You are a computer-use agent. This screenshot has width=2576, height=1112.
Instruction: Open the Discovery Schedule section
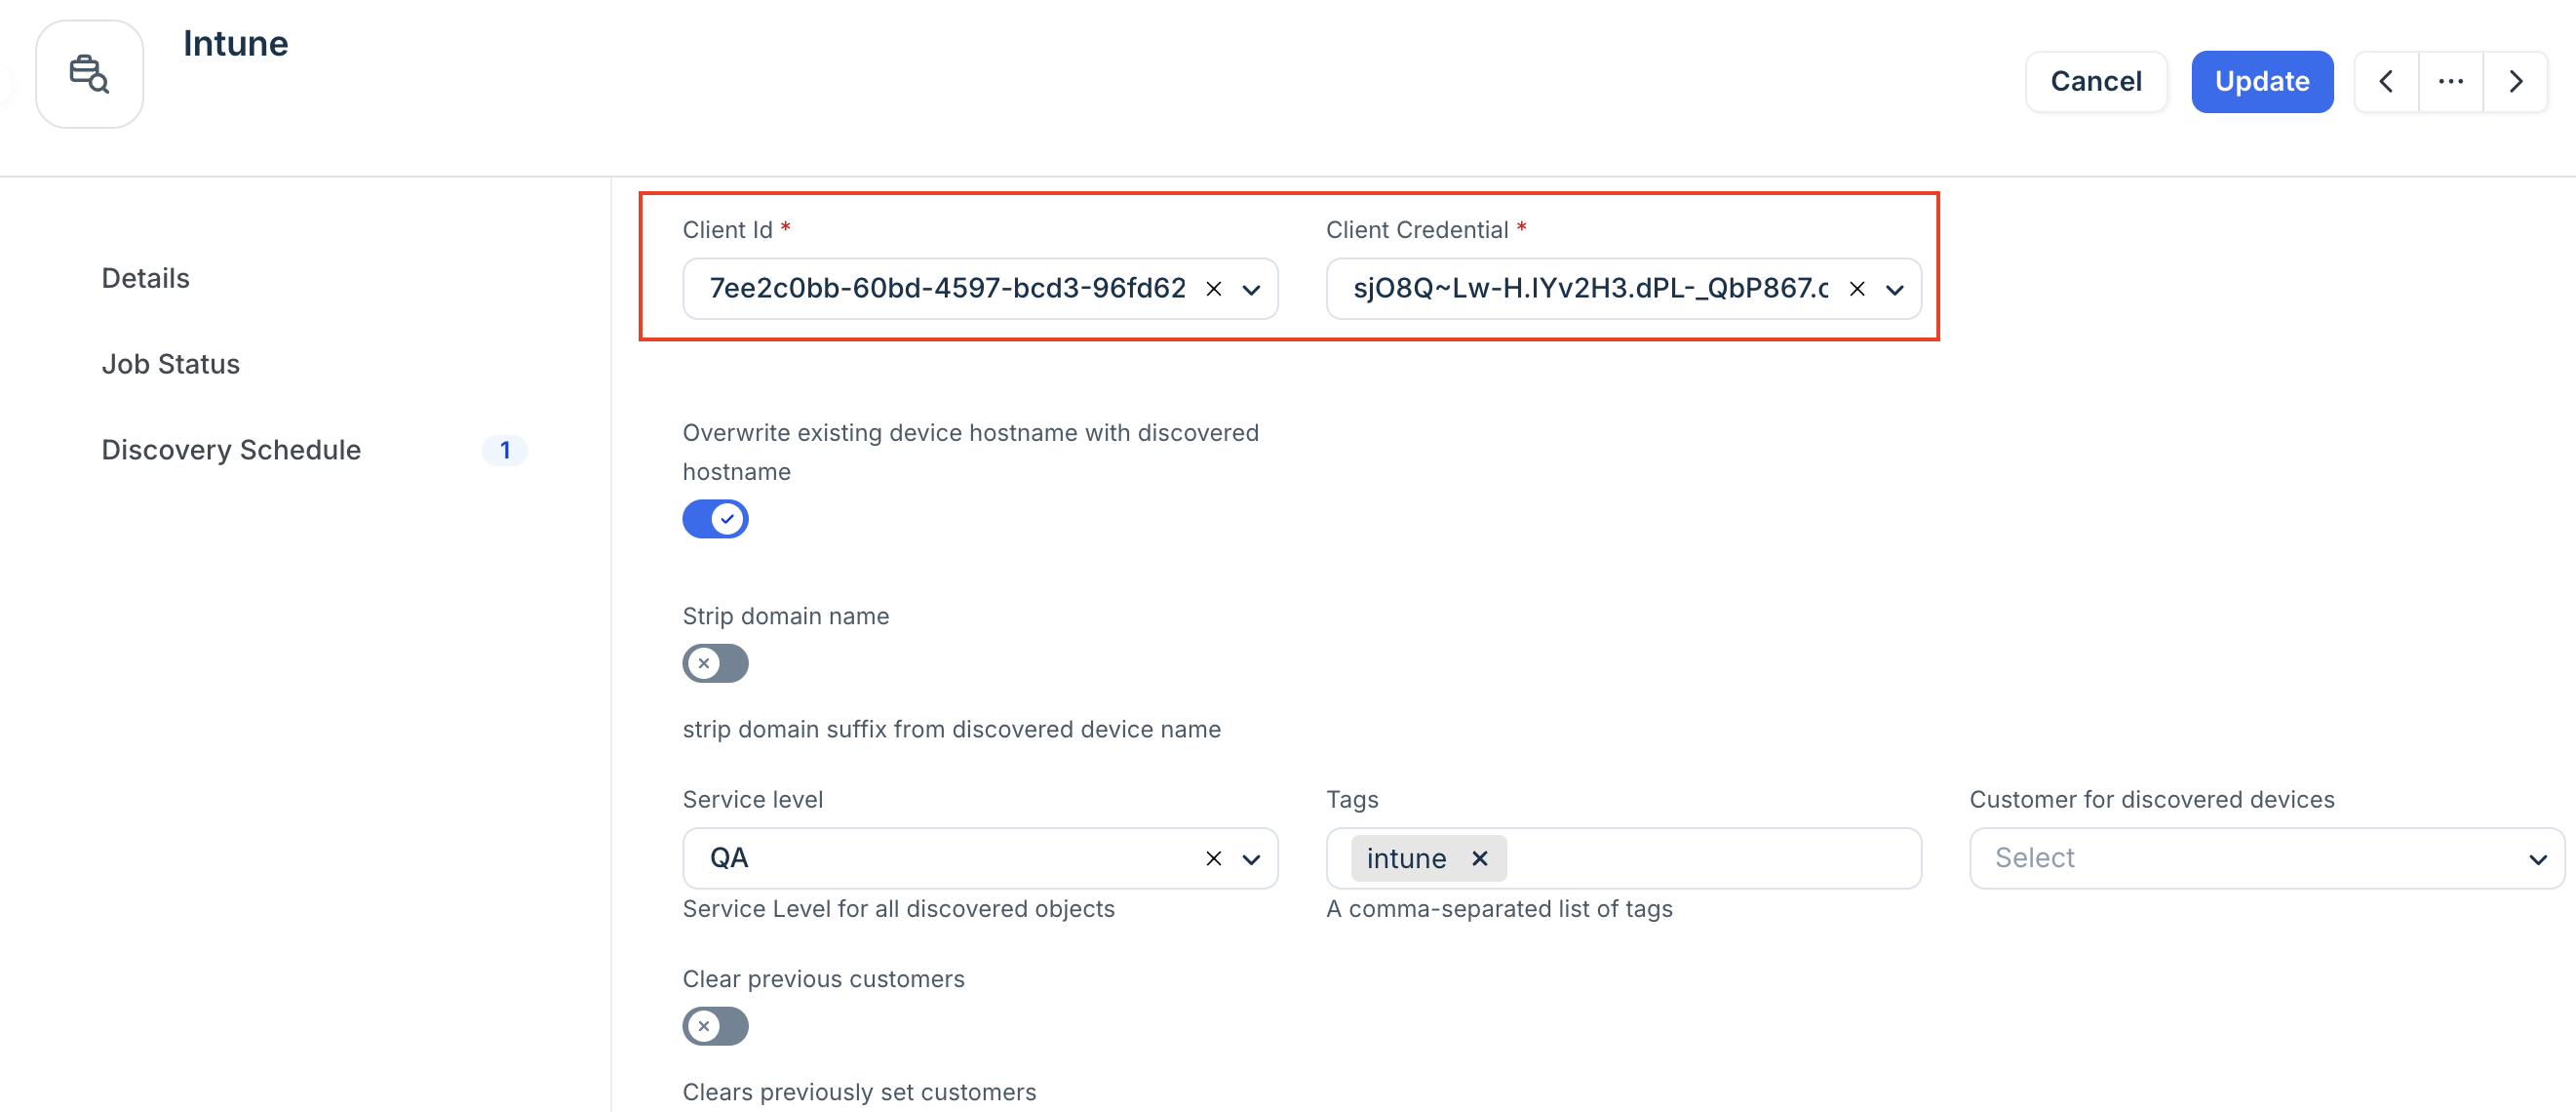click(231, 450)
